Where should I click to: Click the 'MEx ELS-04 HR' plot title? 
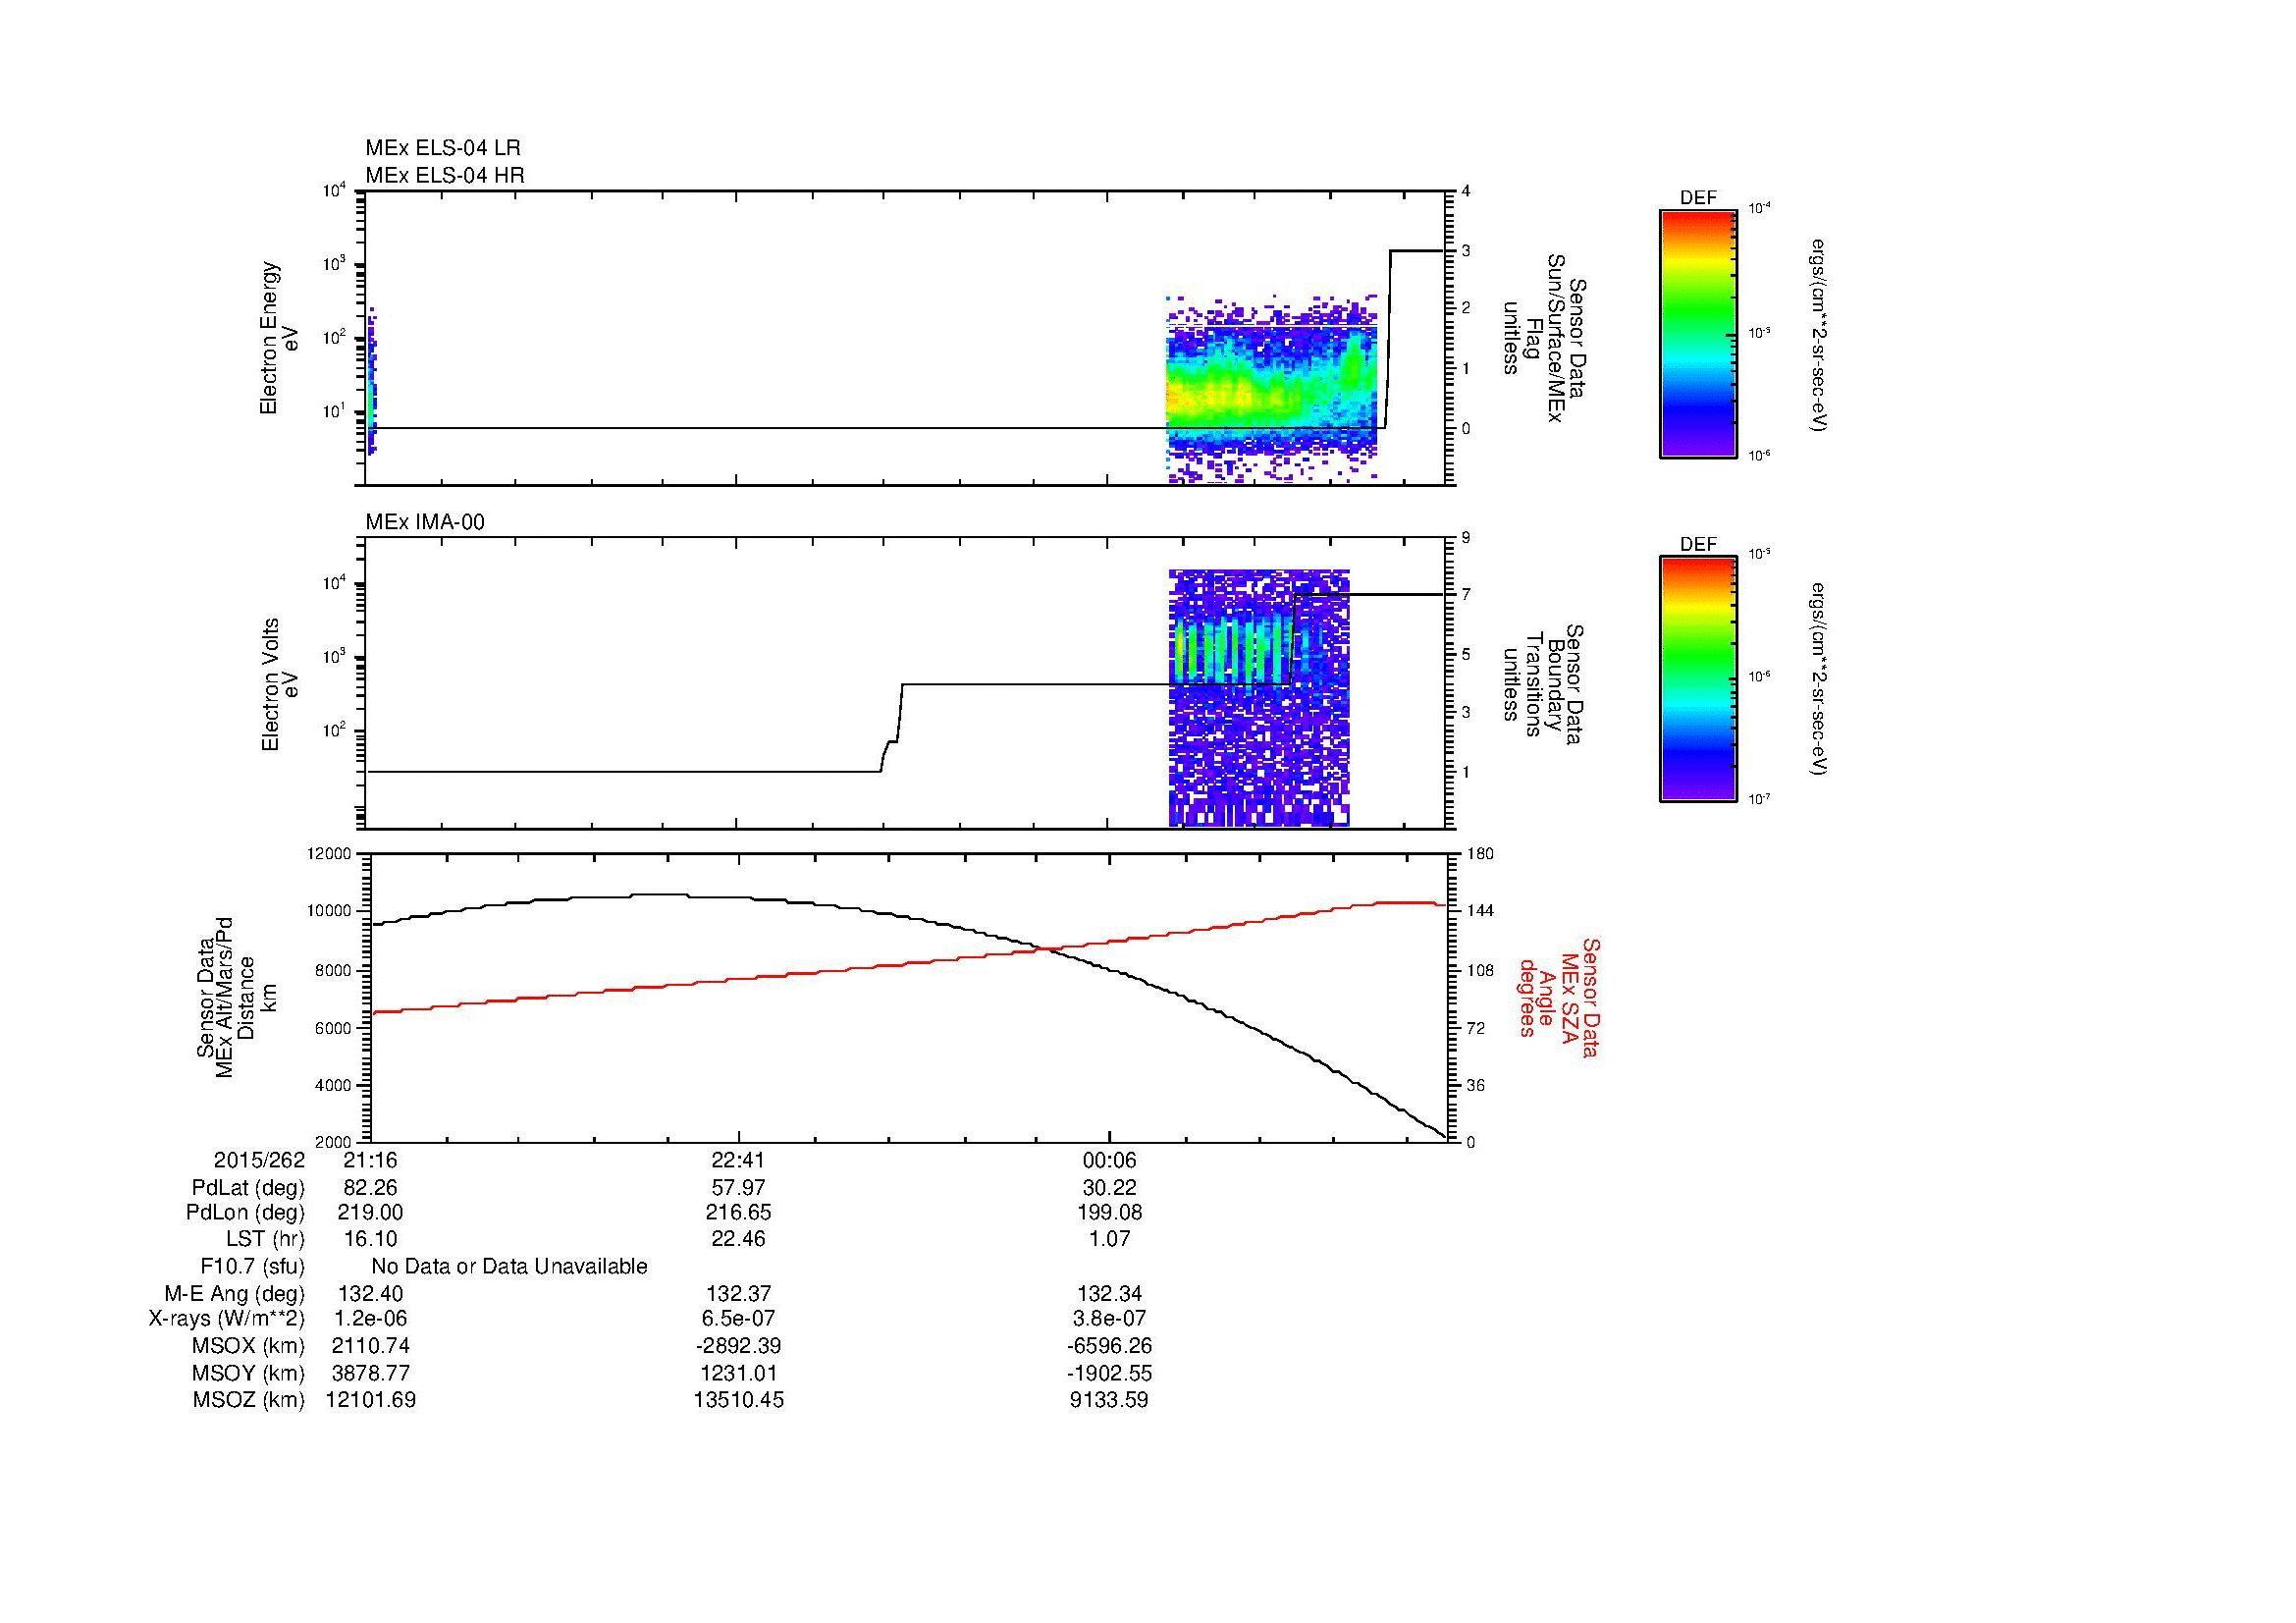click(x=444, y=176)
